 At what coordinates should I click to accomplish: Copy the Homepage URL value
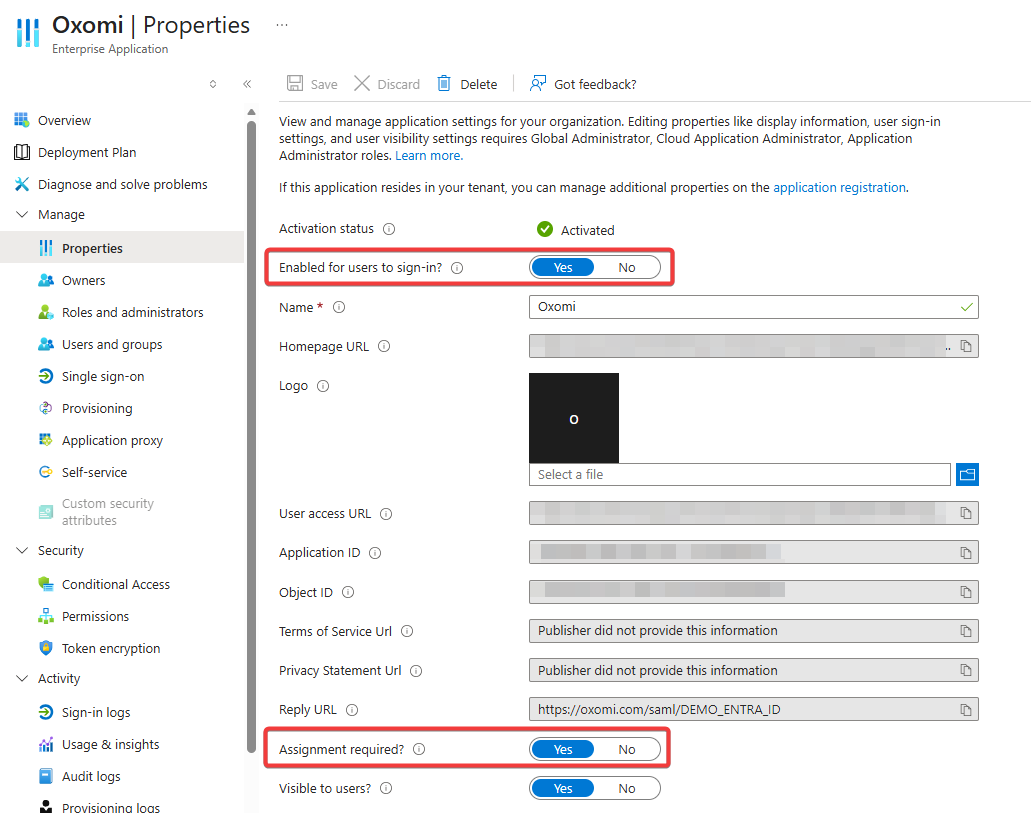(966, 346)
